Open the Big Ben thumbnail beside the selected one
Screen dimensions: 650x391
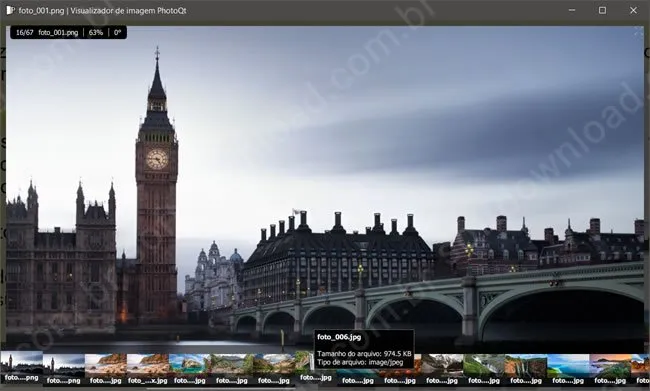pos(64,369)
